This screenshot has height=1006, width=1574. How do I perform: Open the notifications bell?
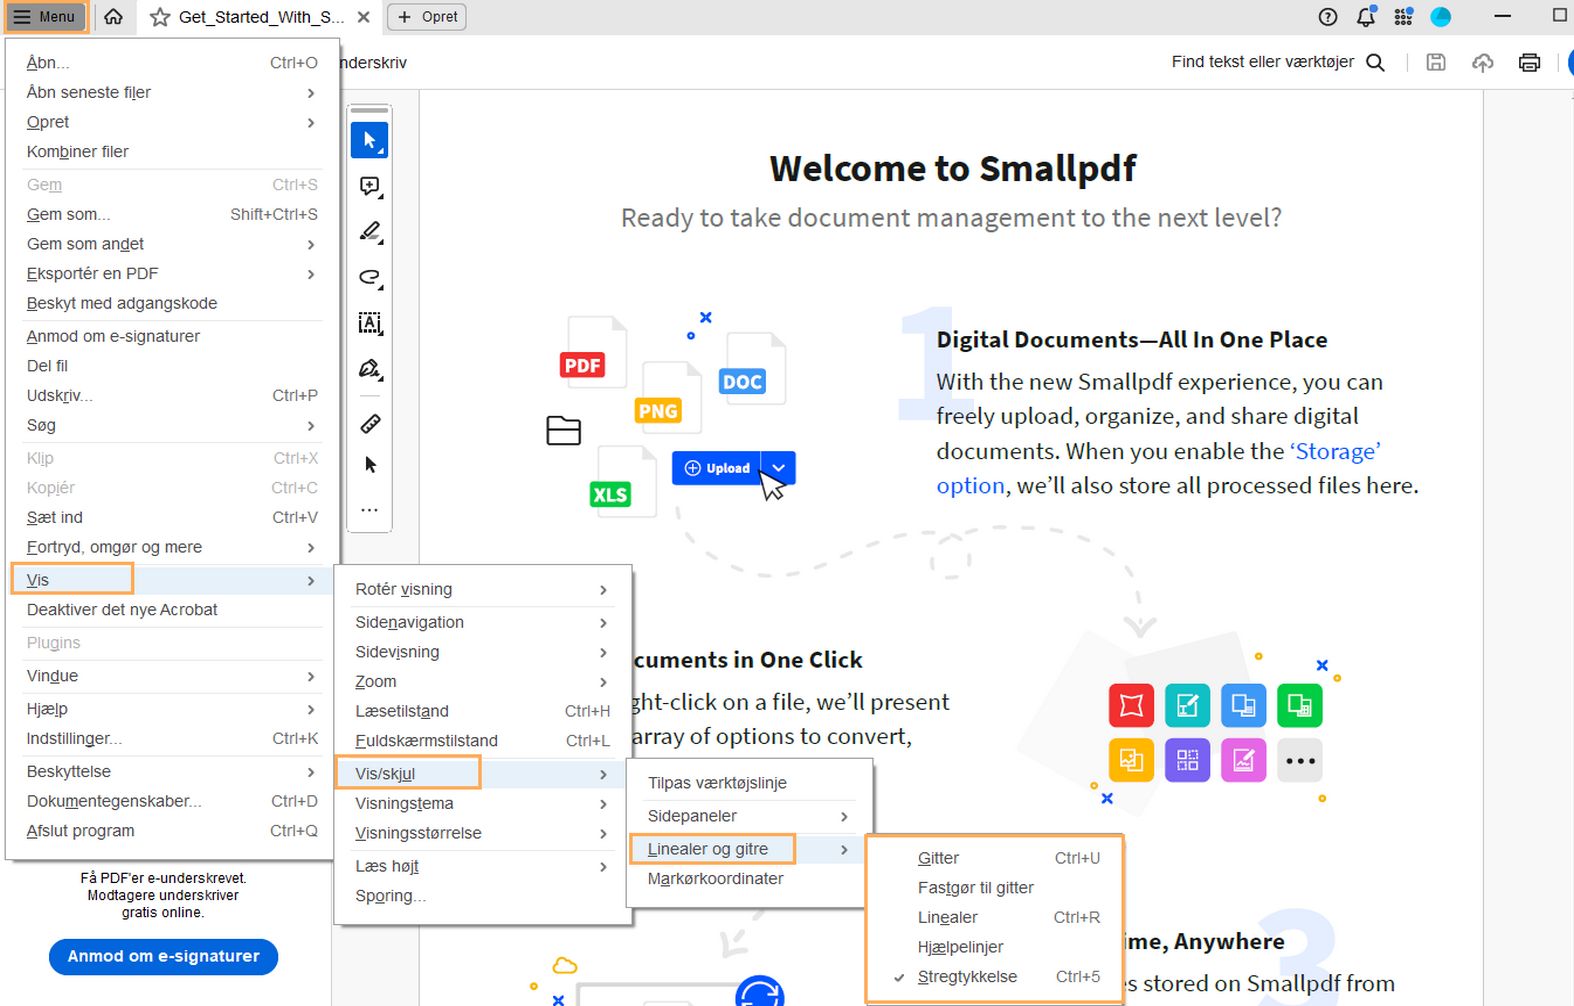1366,16
